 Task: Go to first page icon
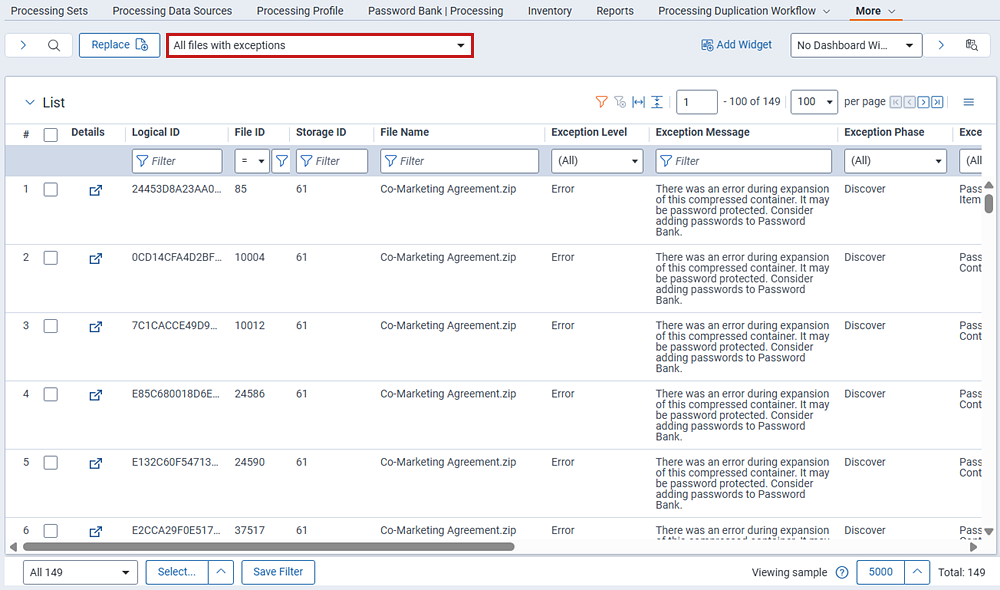[x=895, y=102]
